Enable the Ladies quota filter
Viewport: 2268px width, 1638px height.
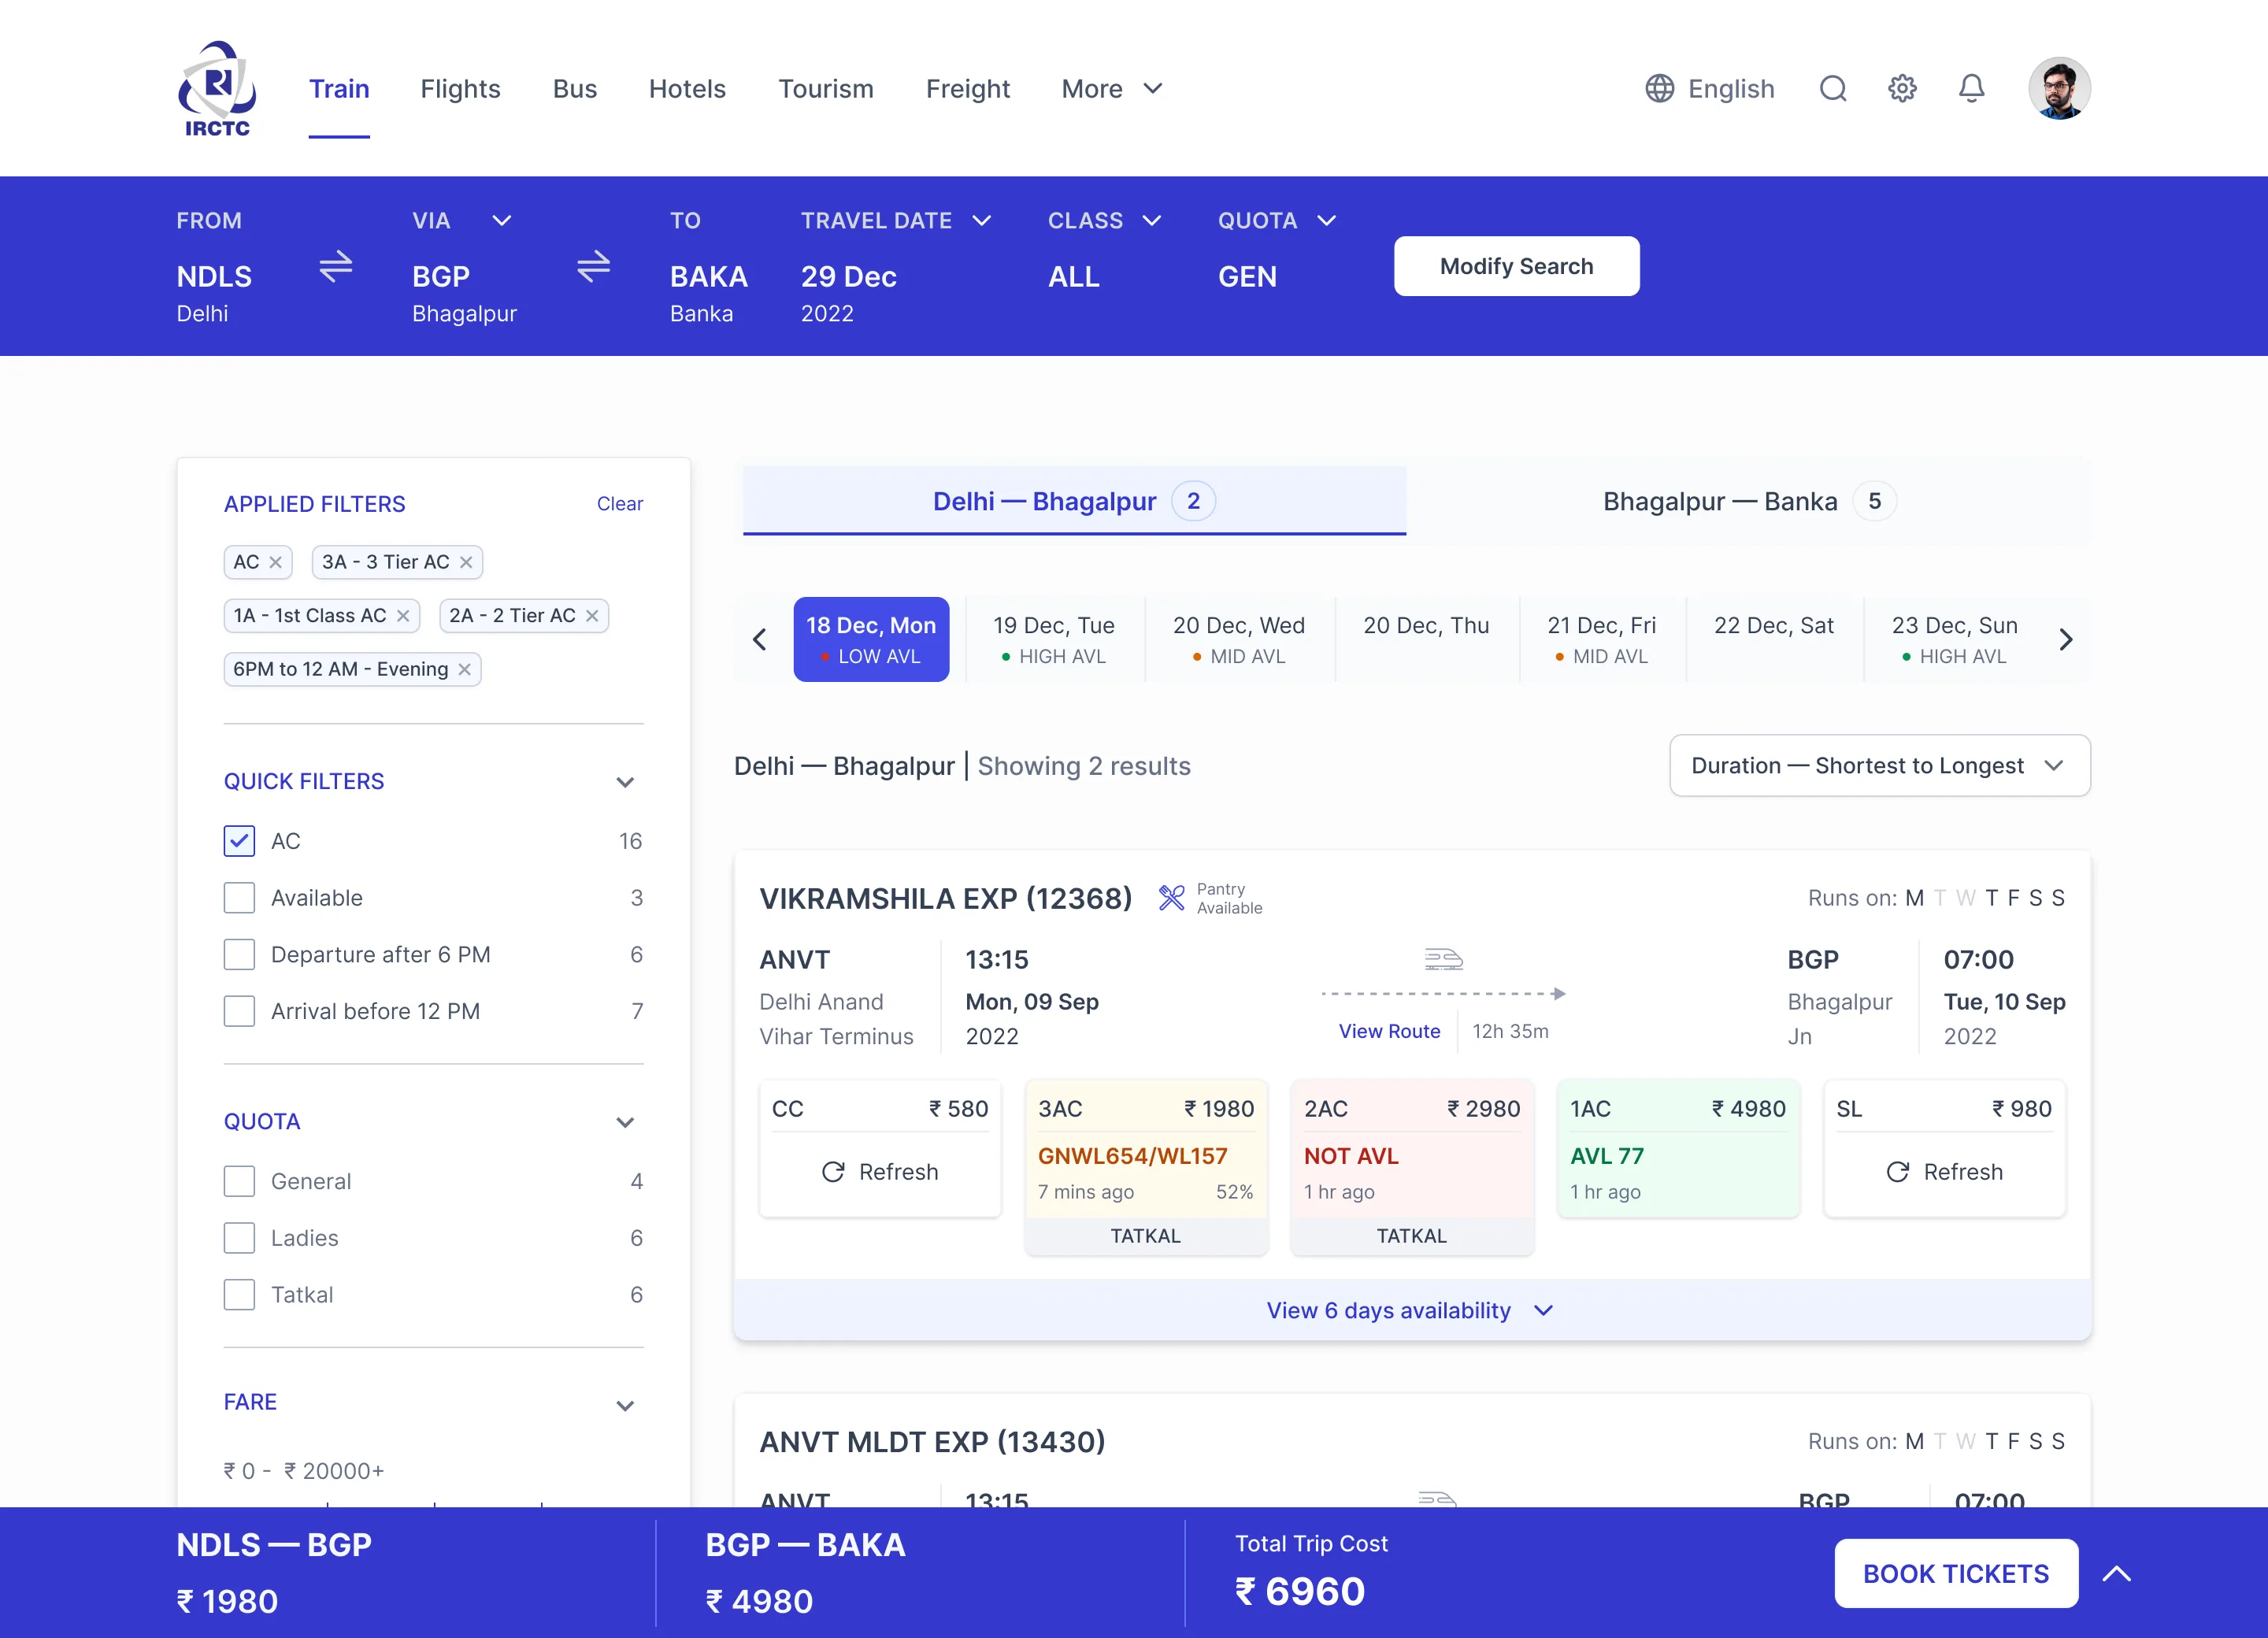point(239,1237)
